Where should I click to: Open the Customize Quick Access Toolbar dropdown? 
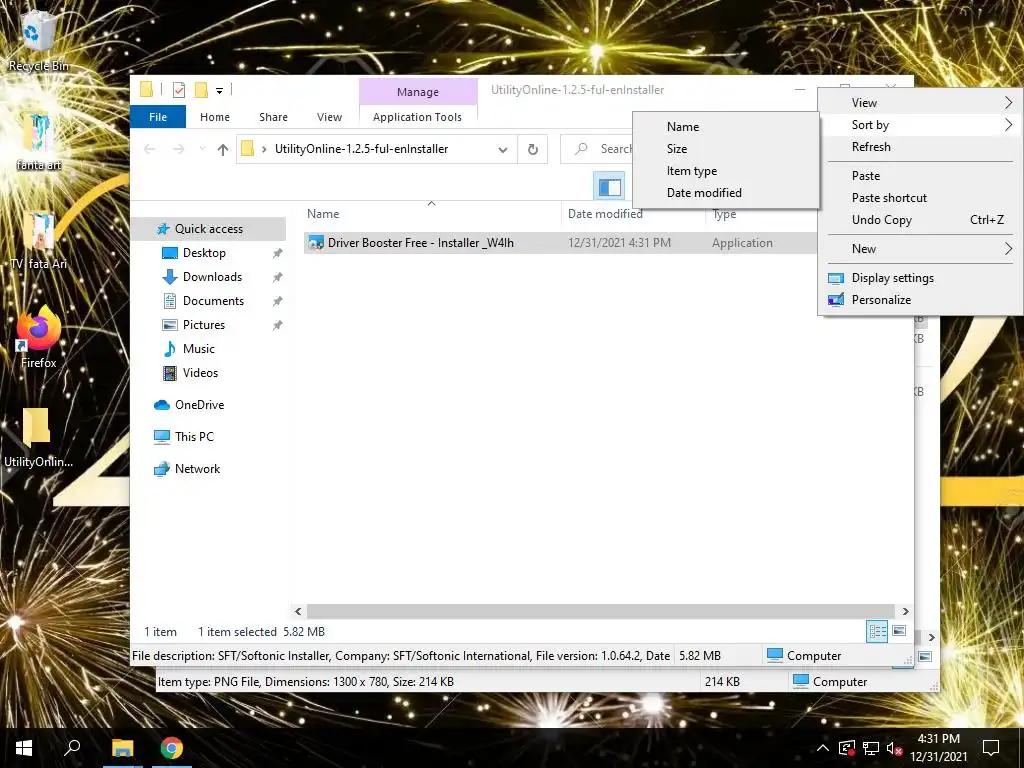219,91
